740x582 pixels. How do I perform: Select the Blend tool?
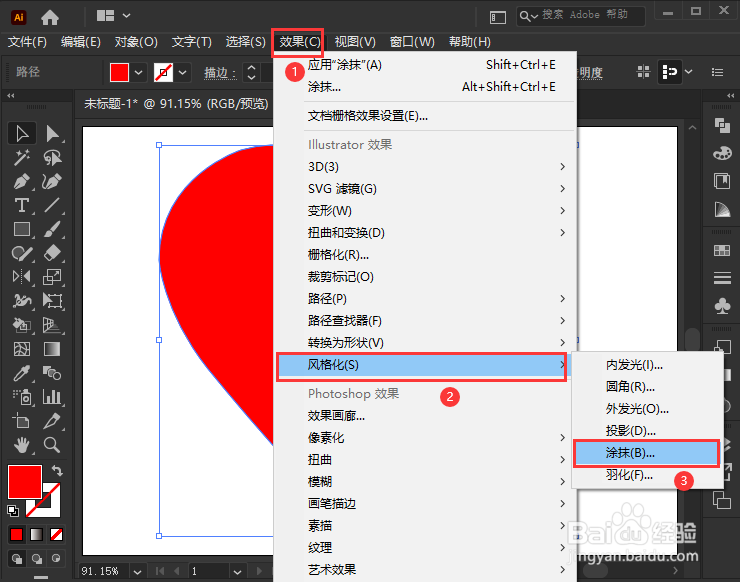[x=52, y=373]
